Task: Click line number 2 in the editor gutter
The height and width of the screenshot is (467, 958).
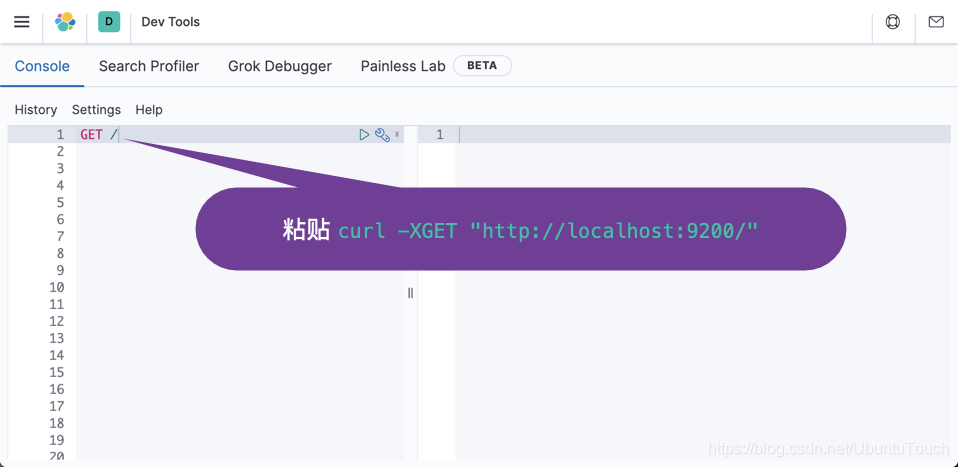Action: pos(60,151)
